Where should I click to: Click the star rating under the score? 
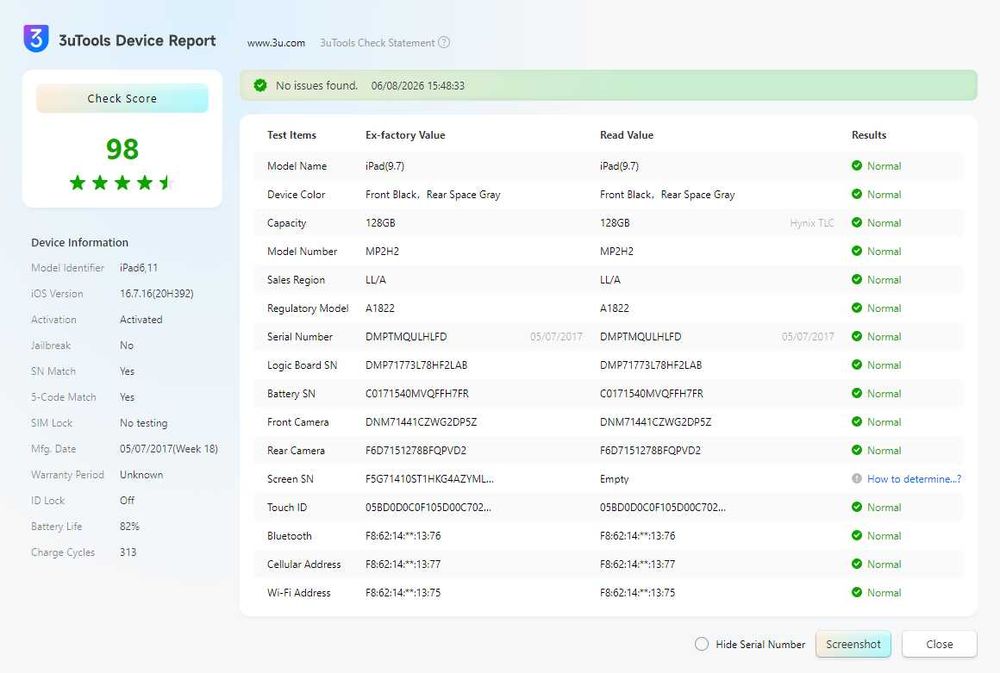121,183
